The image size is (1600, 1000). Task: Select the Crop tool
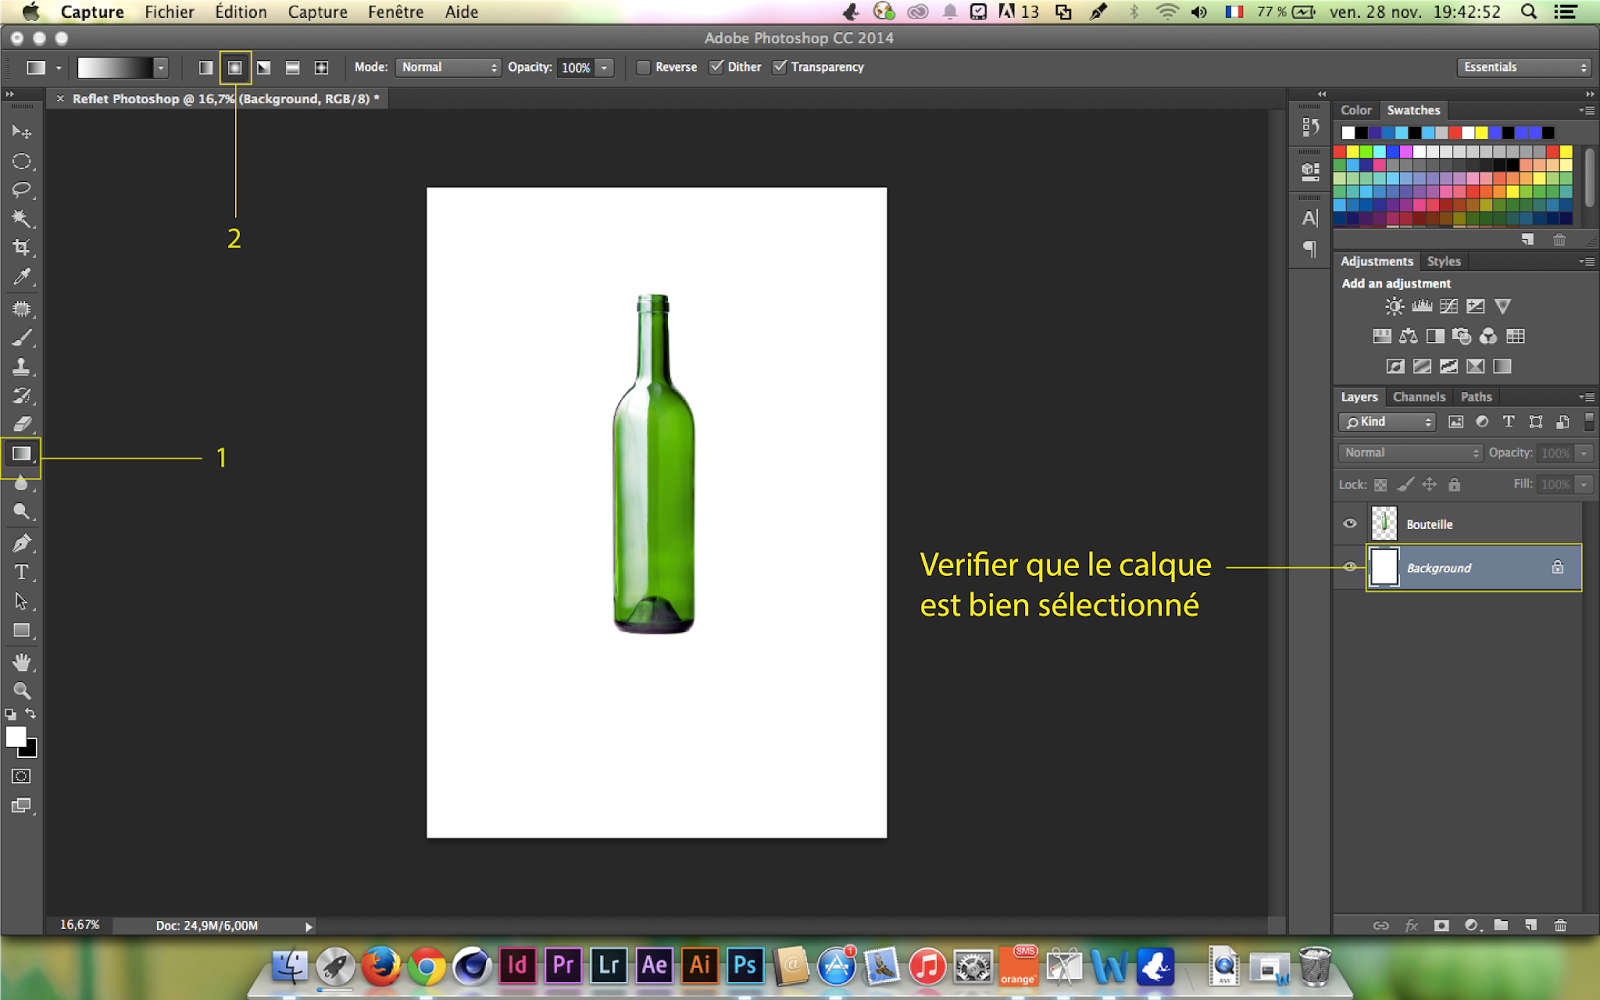21,248
